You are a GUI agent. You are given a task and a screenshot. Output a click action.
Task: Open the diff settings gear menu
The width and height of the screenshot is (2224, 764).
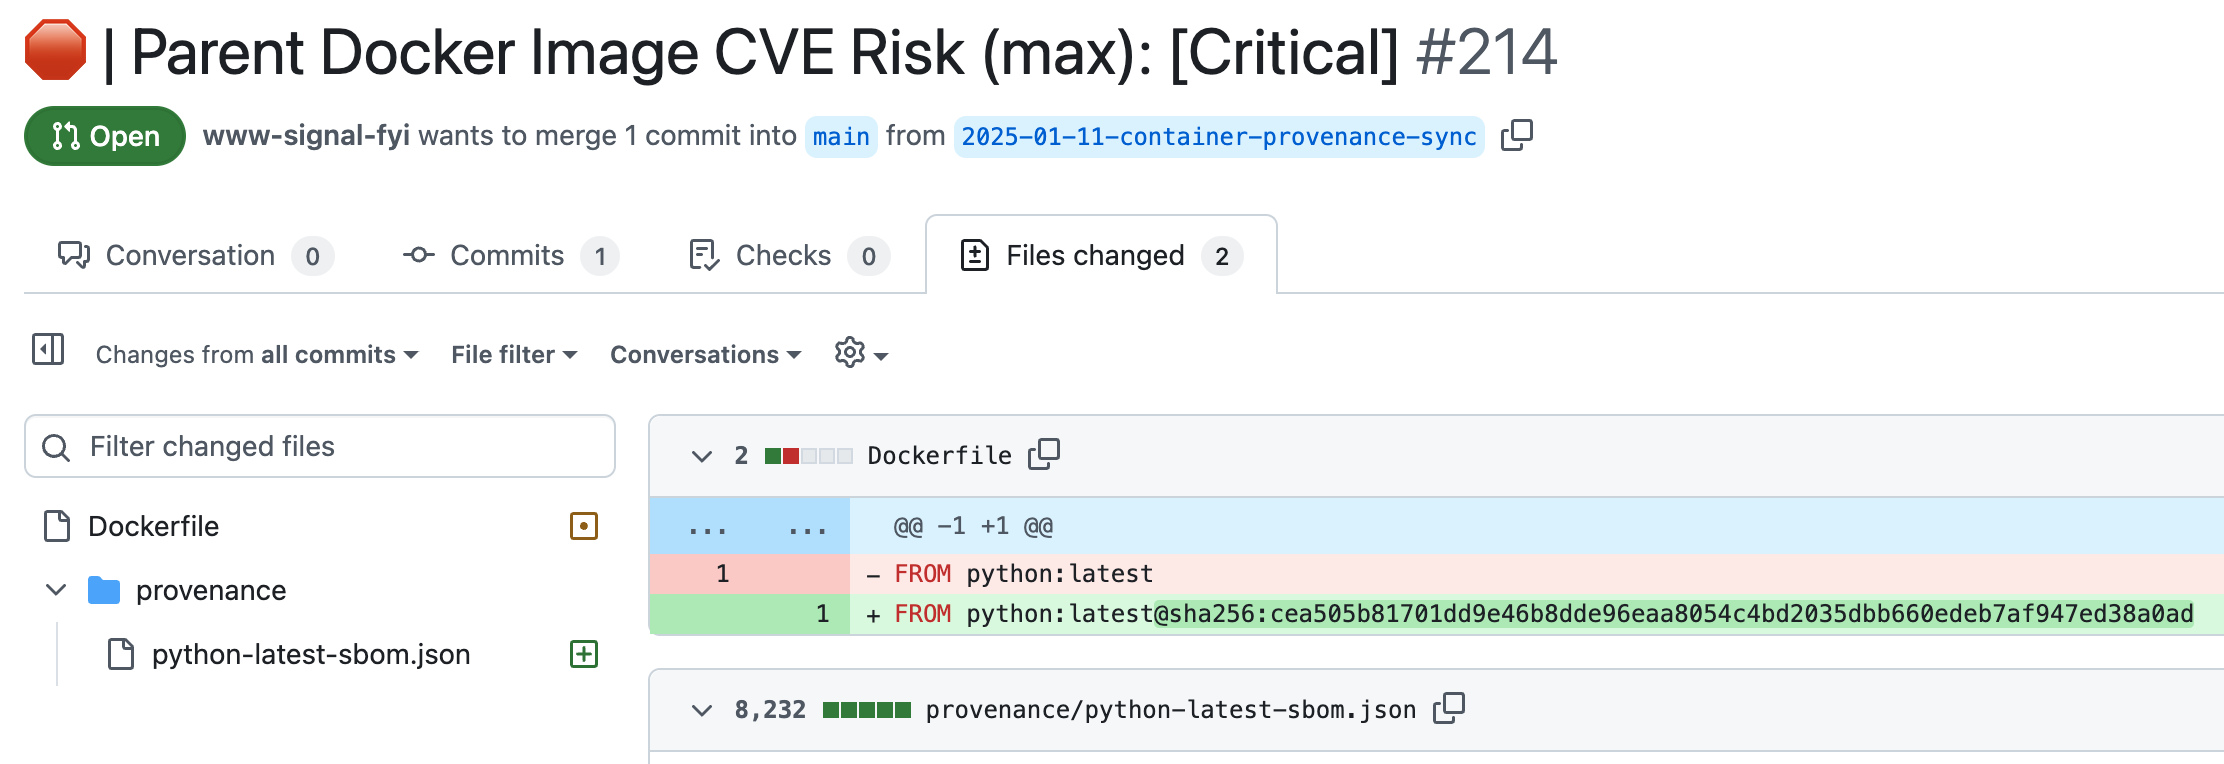861,353
